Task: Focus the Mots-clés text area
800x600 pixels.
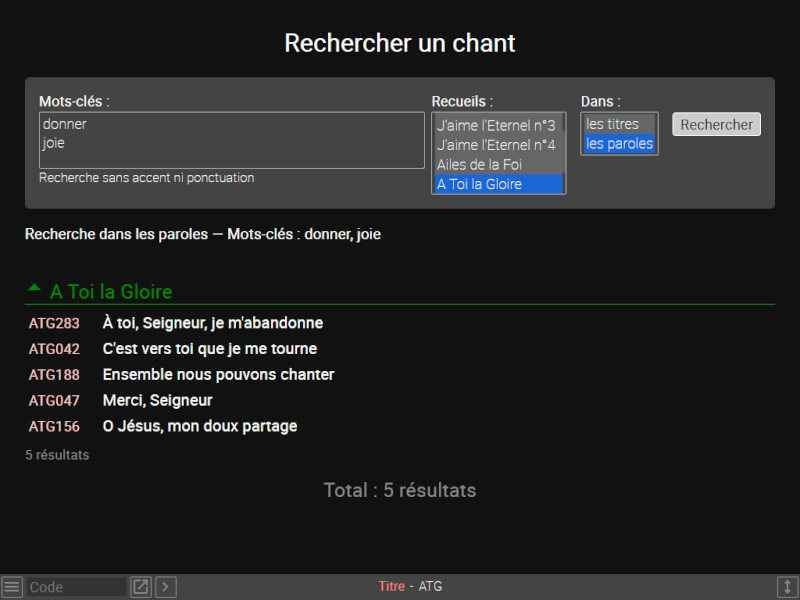Action: point(231,140)
